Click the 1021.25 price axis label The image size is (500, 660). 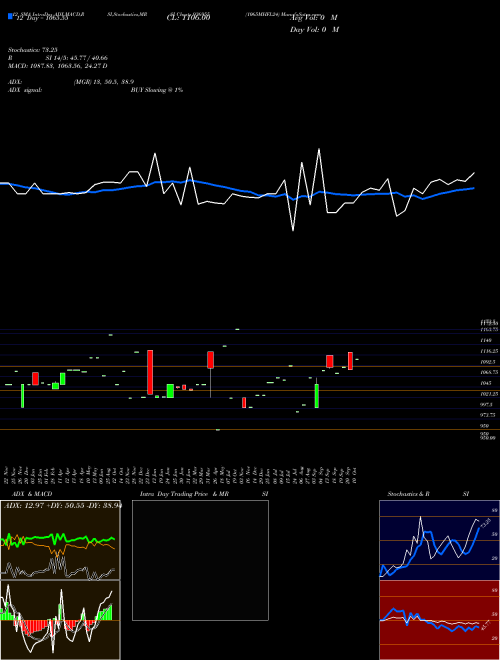point(489,394)
